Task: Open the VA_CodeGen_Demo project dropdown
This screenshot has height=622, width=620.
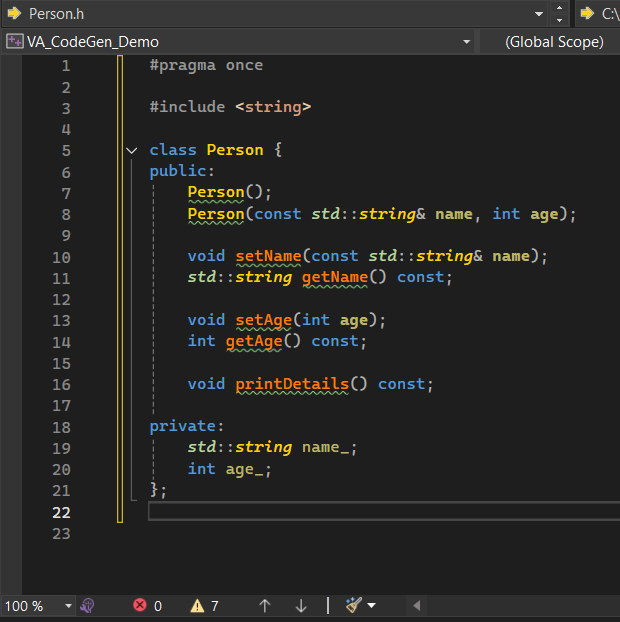Action: [x=466, y=42]
